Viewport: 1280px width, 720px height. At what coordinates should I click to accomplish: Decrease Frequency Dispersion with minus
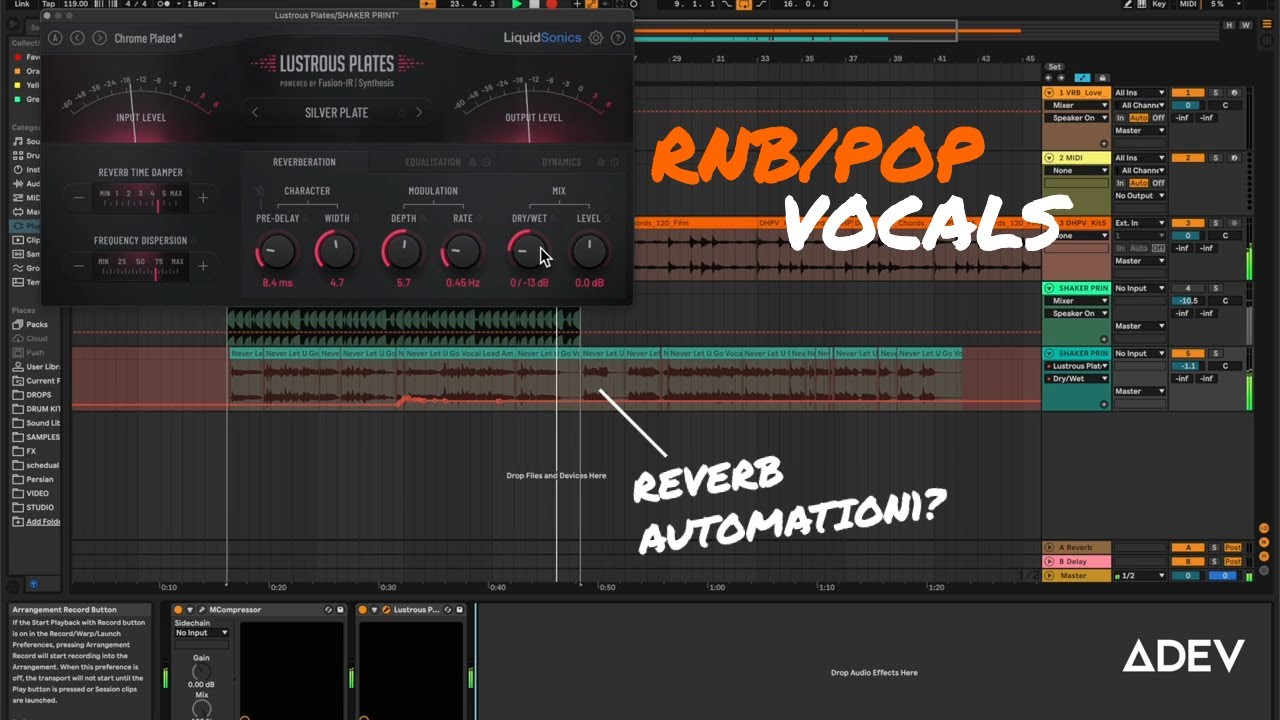tap(79, 266)
